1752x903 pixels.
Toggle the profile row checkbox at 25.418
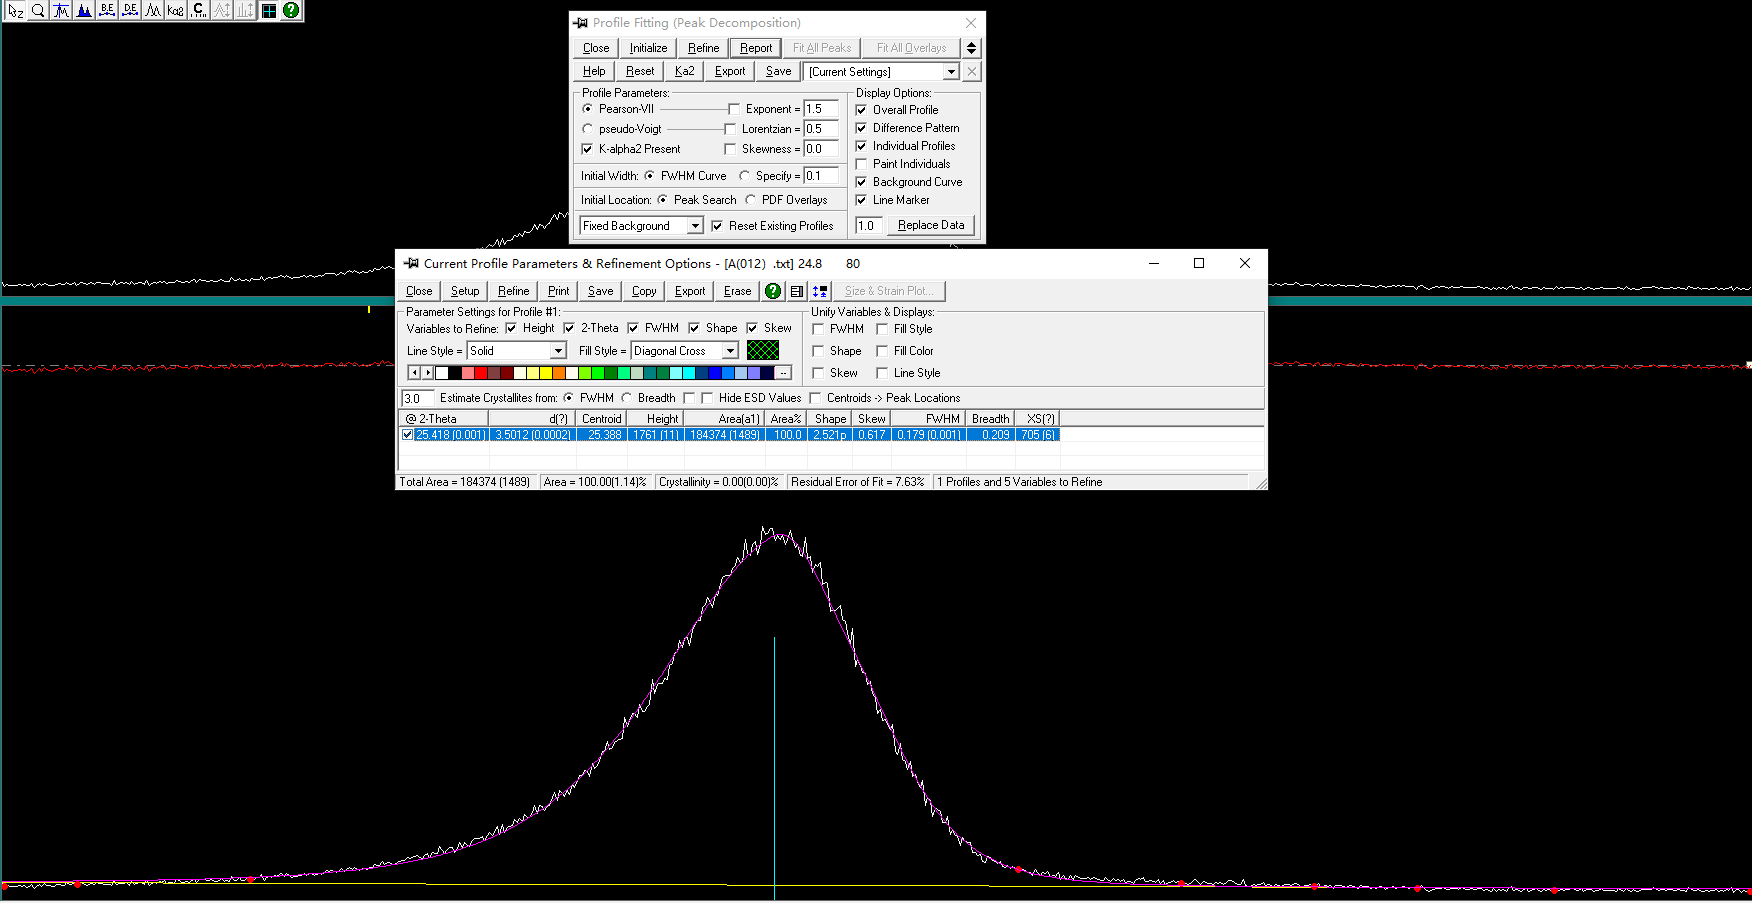click(x=408, y=435)
